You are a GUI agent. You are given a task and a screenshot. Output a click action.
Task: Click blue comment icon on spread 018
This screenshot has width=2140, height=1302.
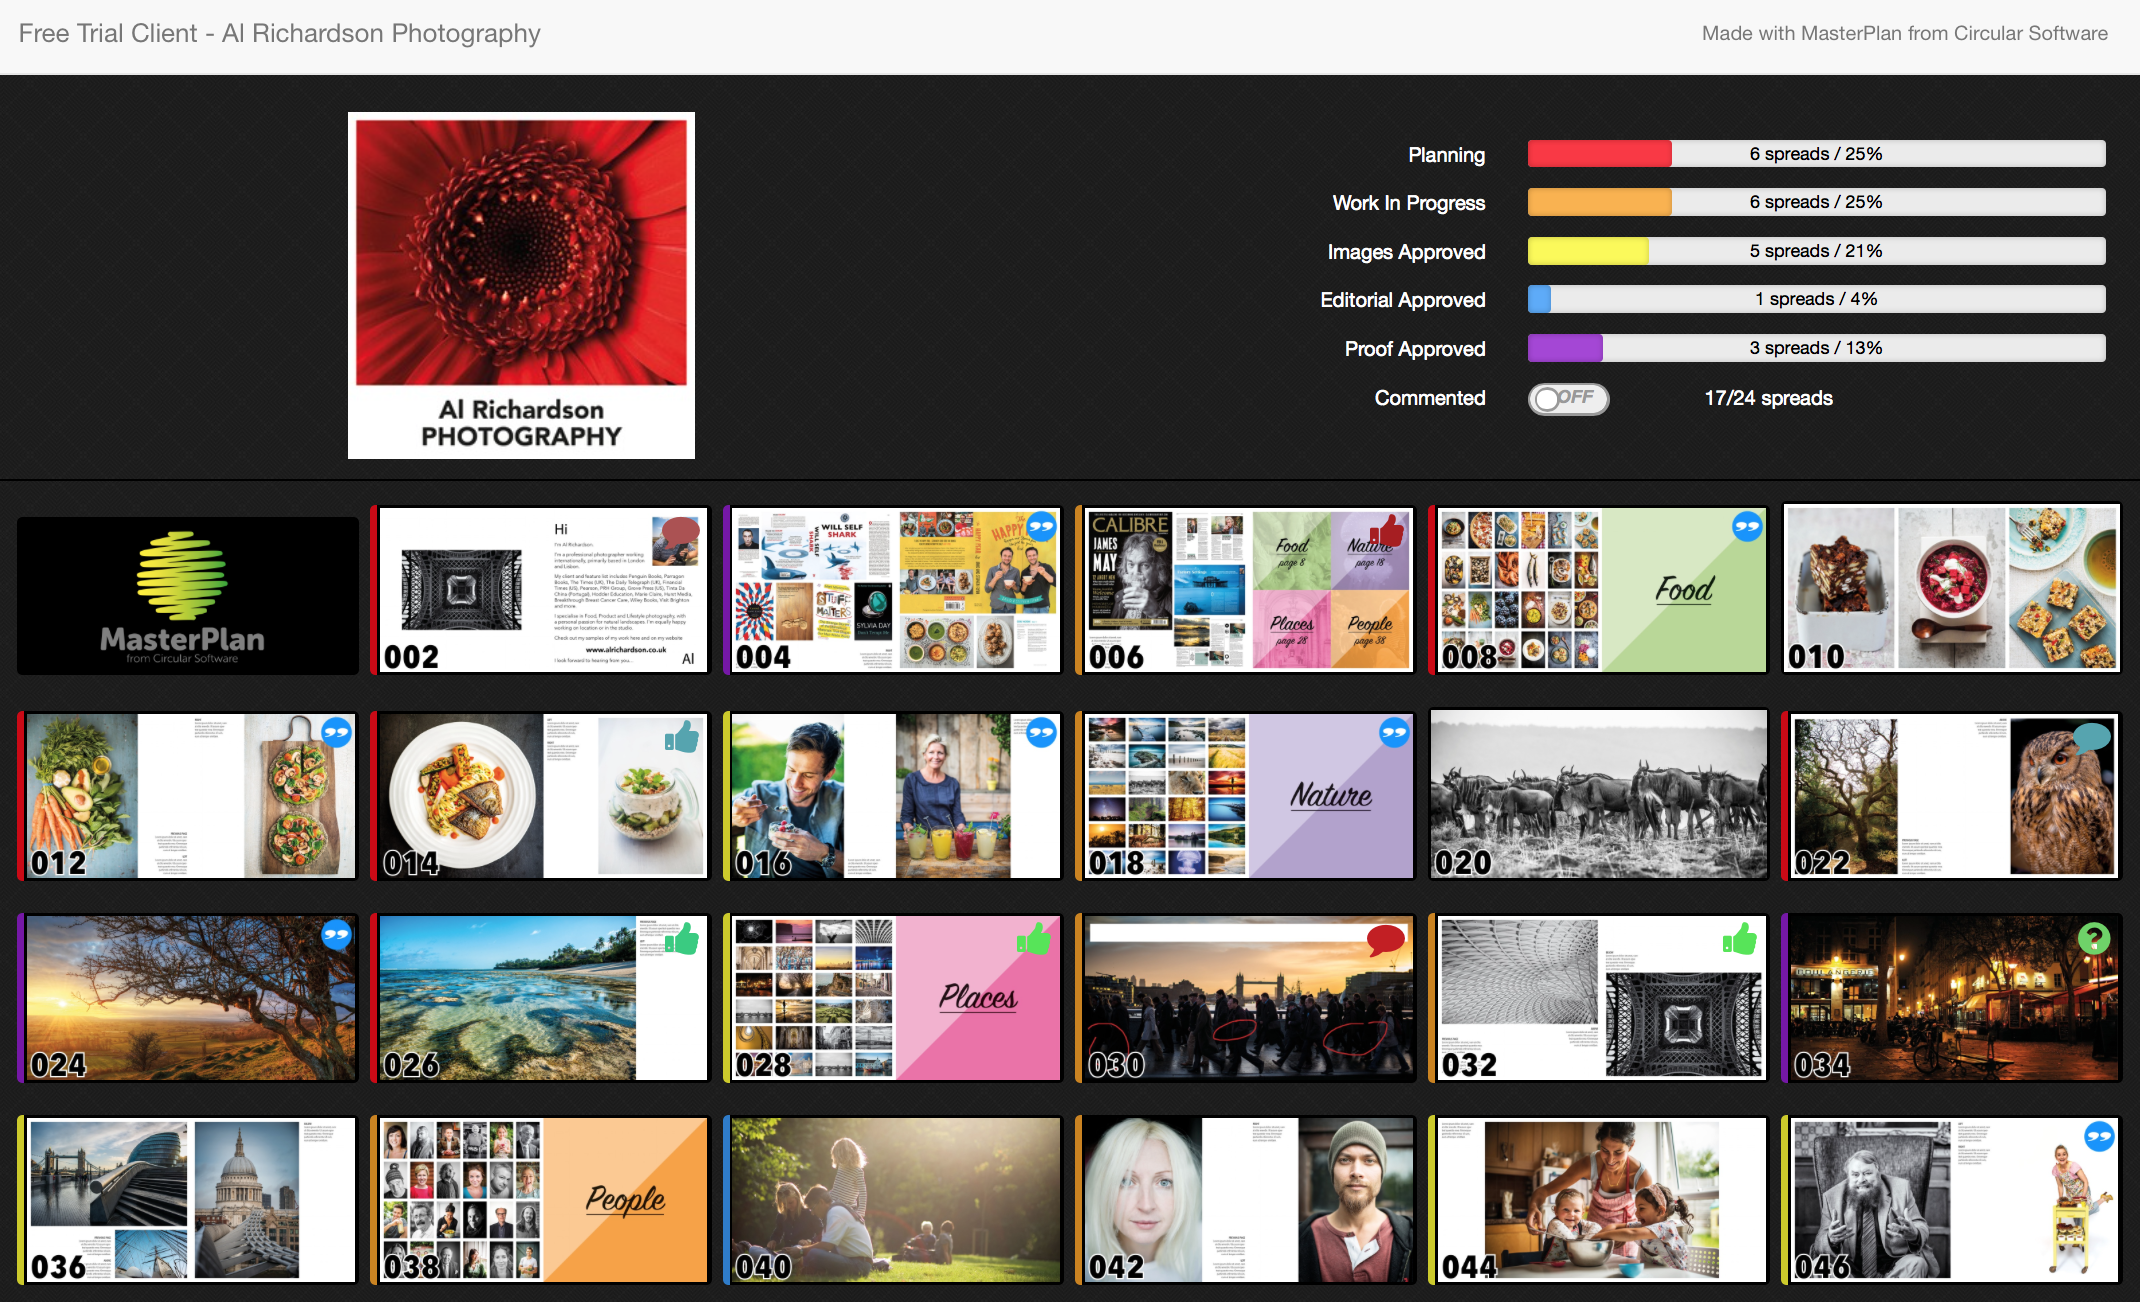click(1394, 733)
